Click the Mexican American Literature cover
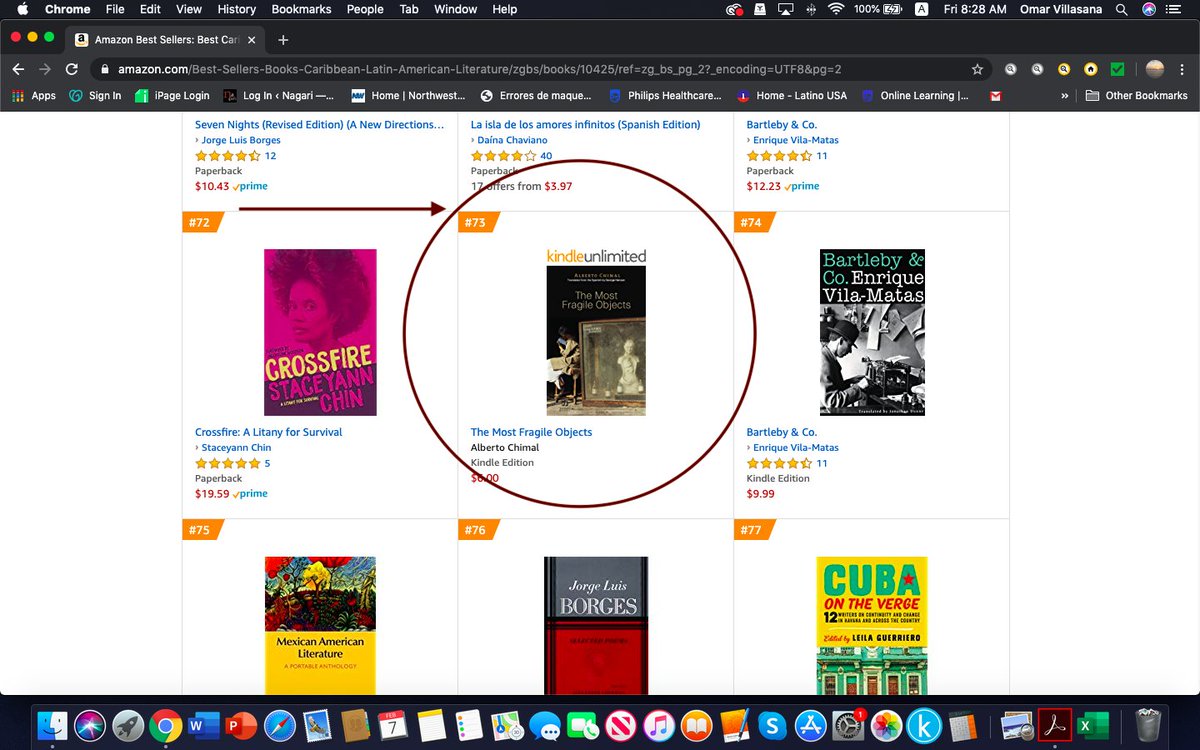1200x750 pixels. point(320,625)
